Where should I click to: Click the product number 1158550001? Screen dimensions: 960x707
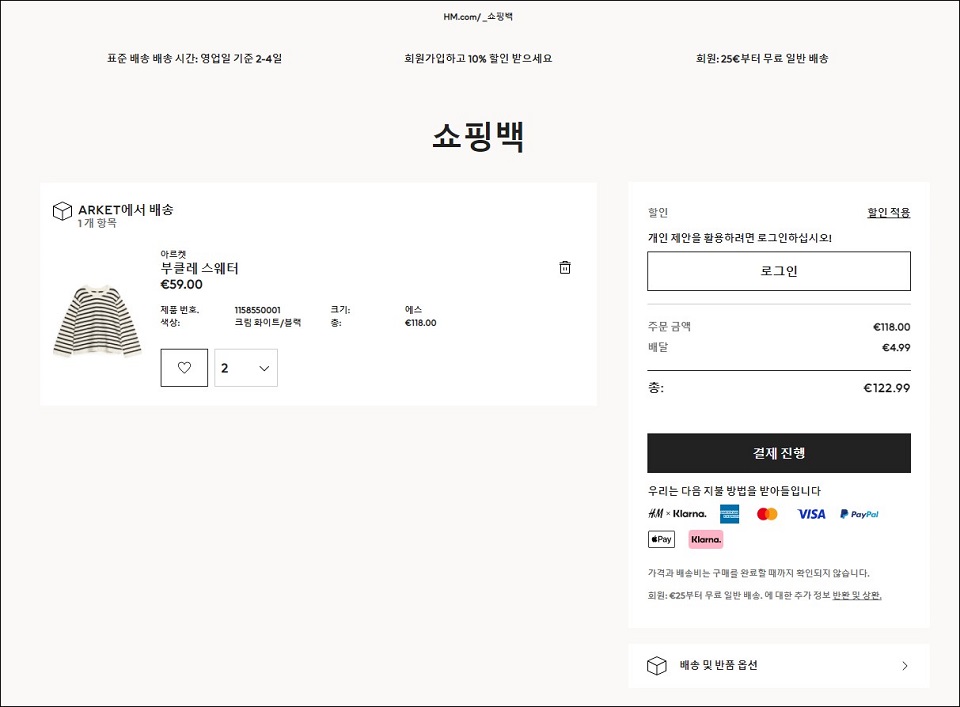(258, 310)
